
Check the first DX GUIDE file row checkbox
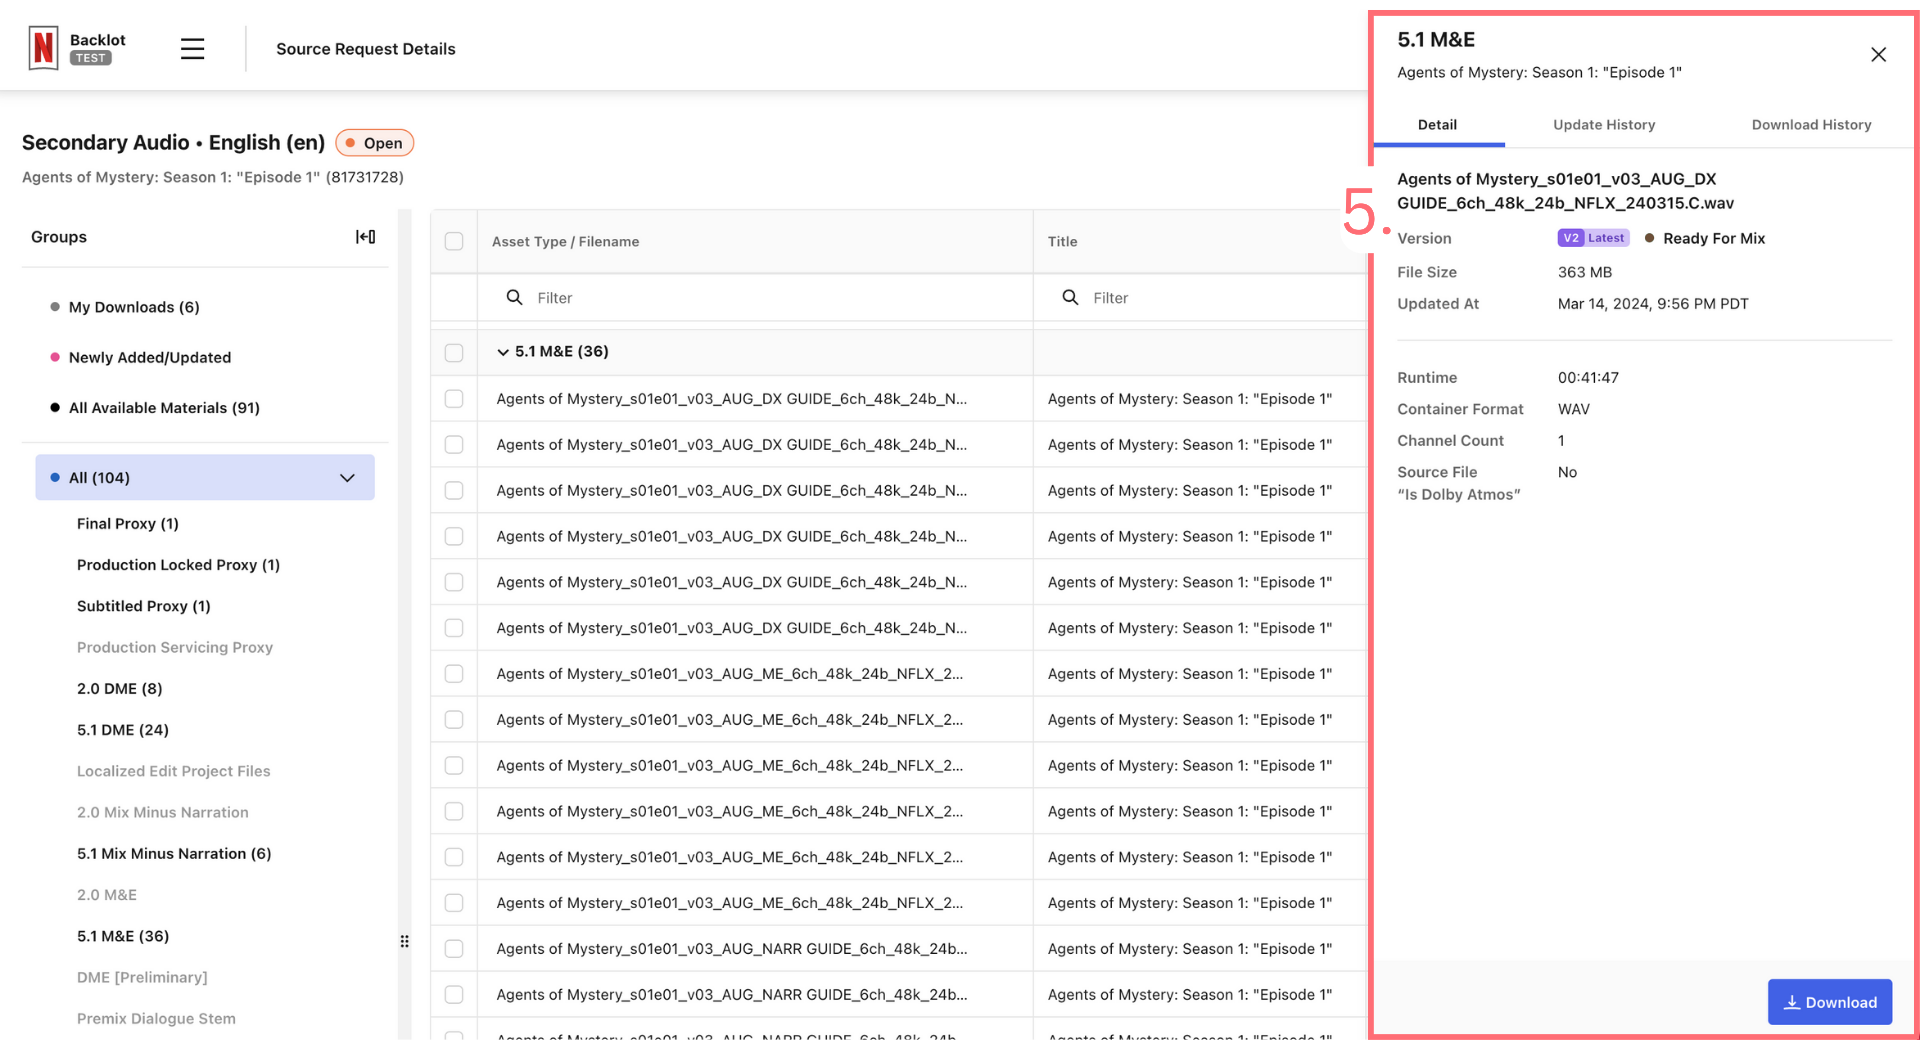pos(454,399)
